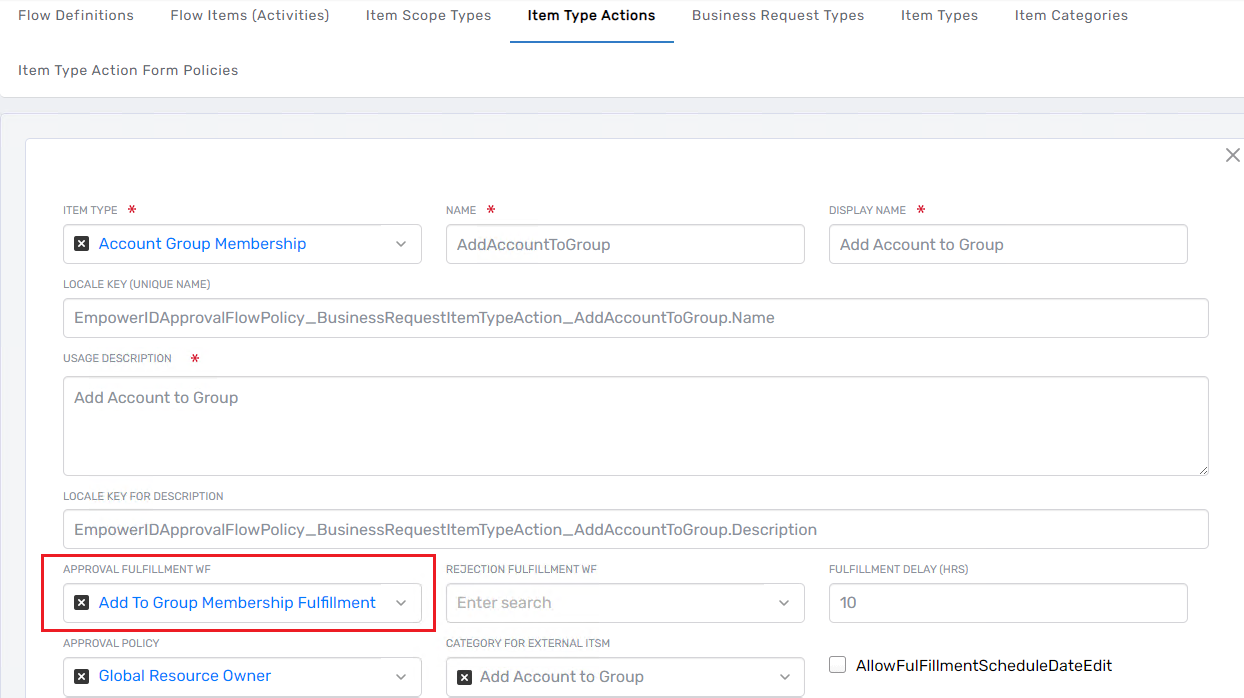1244x698 pixels.
Task: Click the Name field AddAccountToGroup
Action: 625,244
